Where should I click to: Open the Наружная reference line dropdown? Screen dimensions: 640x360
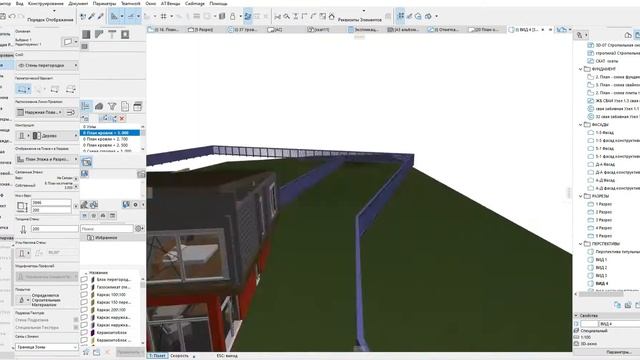[x=40, y=112]
